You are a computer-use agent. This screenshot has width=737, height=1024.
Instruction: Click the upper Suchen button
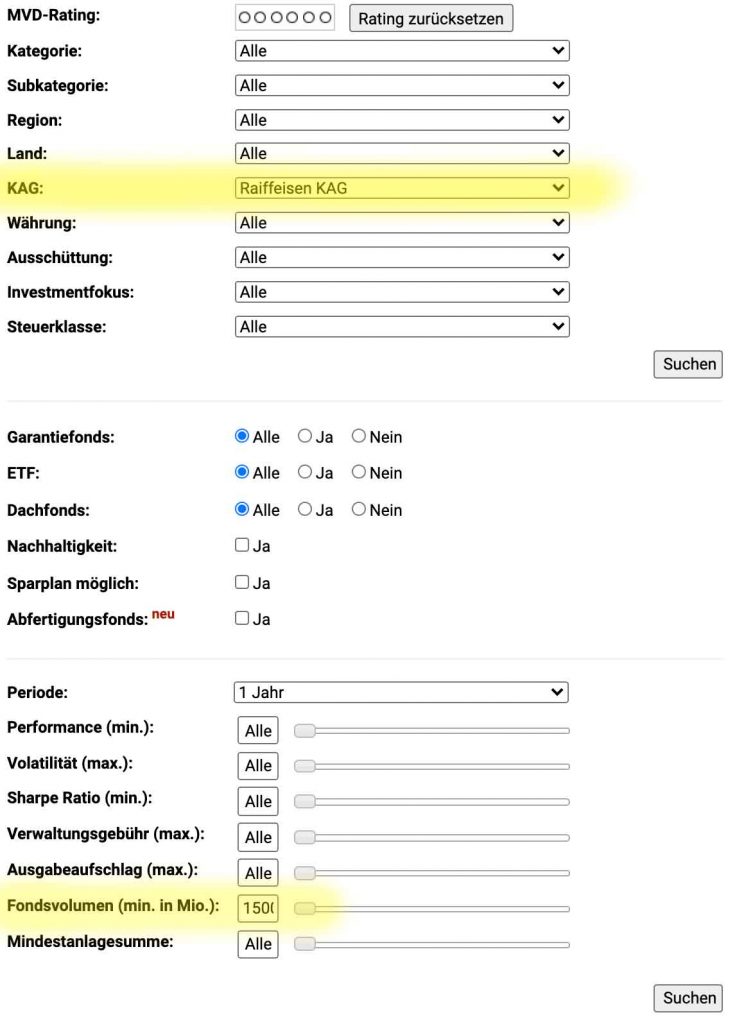point(688,364)
